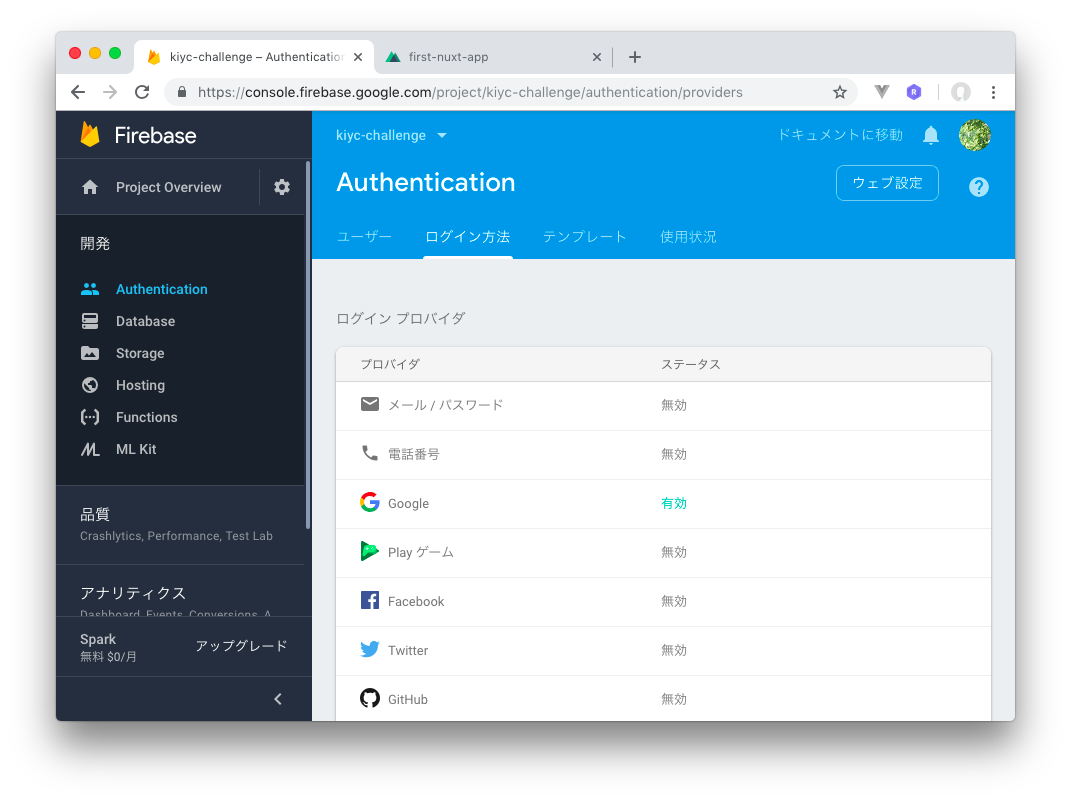Open a new browser tab with plus button

(635, 57)
